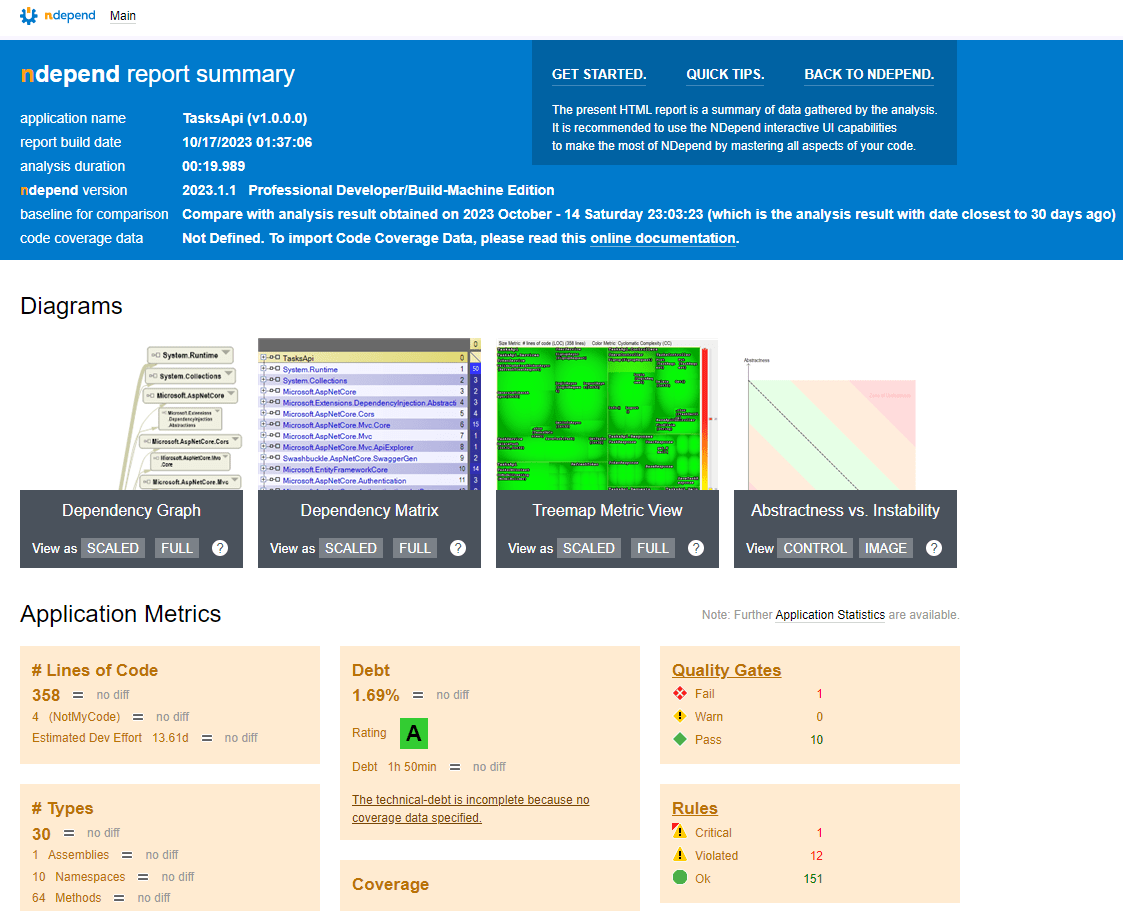The height and width of the screenshot is (911, 1123).
Task: Click the green Ok rules circle icon
Action: click(x=680, y=877)
